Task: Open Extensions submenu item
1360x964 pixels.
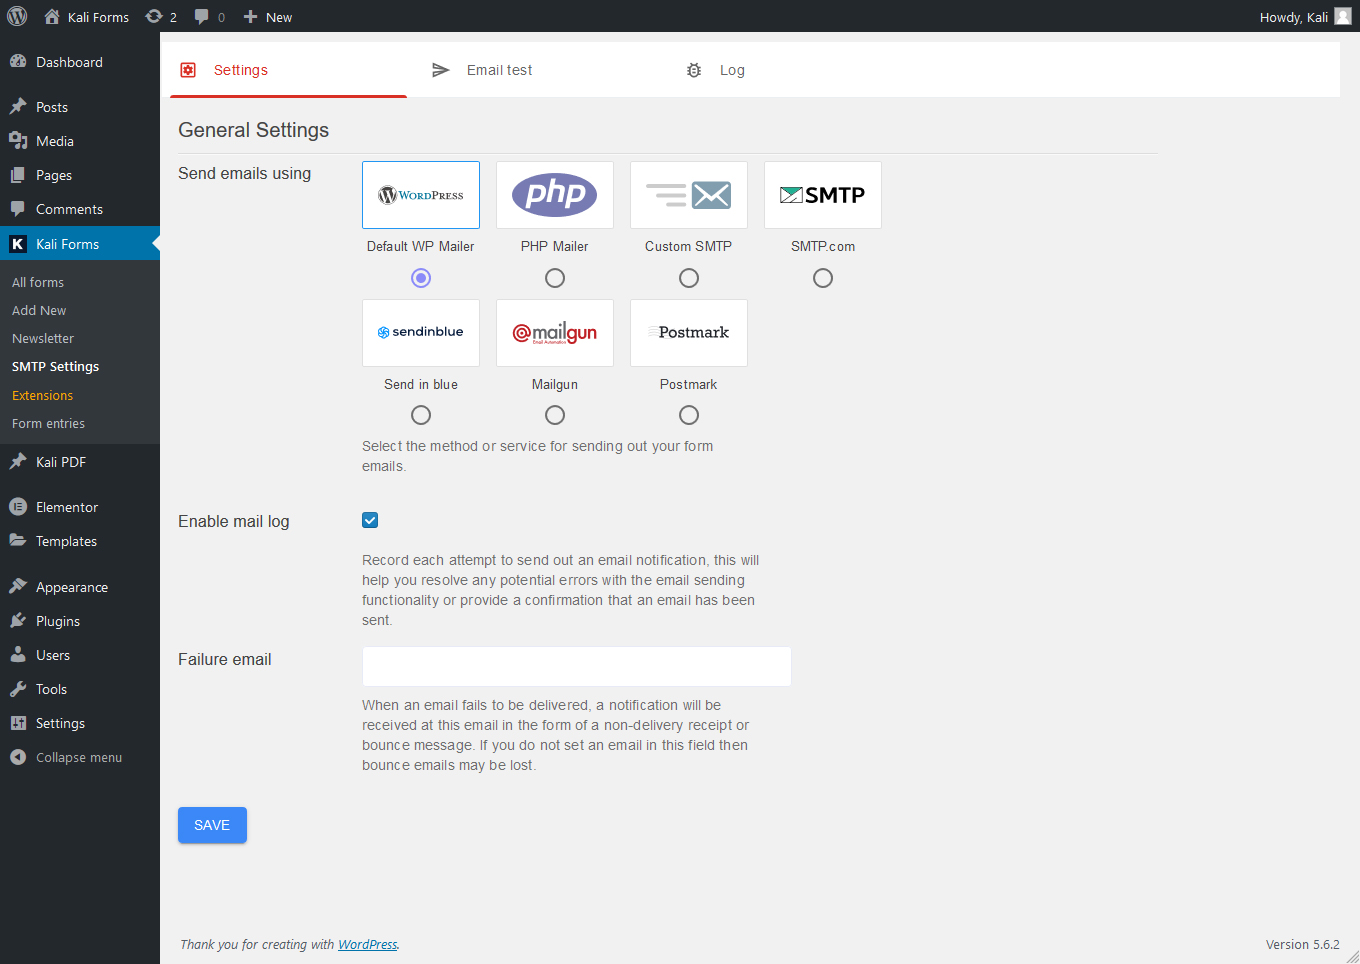Action: pyautogui.click(x=43, y=395)
